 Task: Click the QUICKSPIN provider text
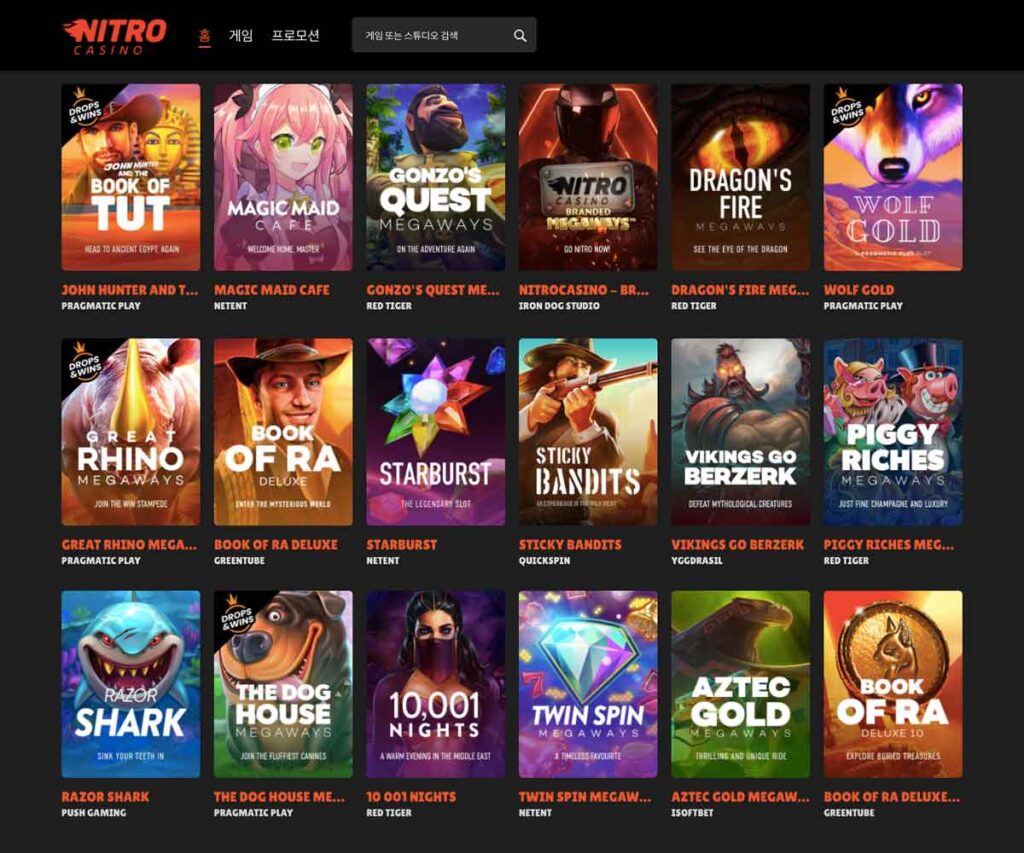(x=544, y=560)
